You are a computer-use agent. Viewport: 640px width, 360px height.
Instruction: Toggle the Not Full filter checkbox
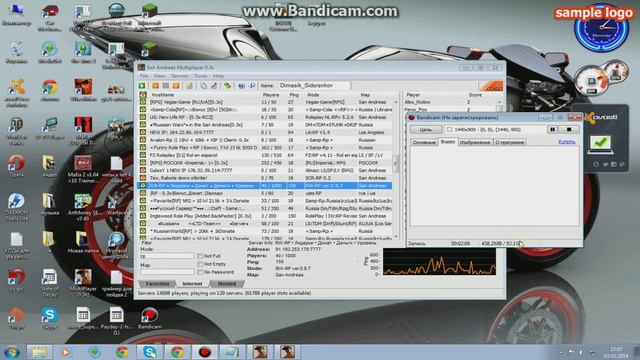(x=200, y=256)
